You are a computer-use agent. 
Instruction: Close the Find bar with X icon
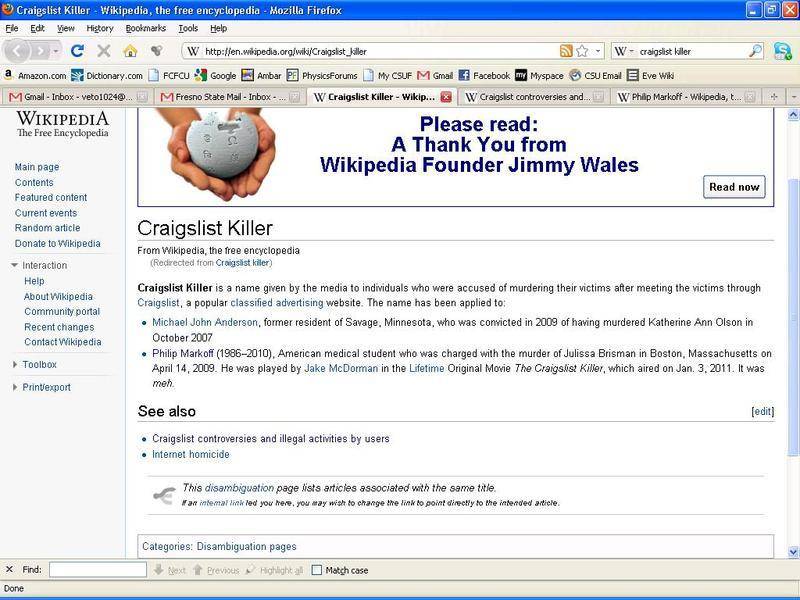(x=9, y=570)
